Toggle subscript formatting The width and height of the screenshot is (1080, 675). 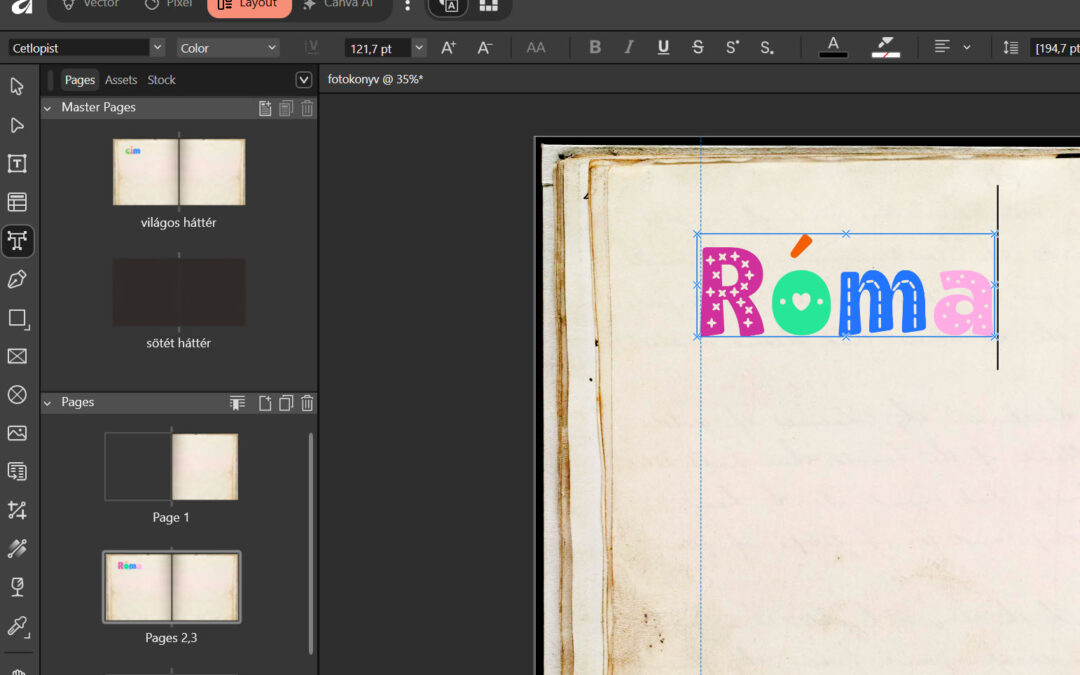click(767, 48)
